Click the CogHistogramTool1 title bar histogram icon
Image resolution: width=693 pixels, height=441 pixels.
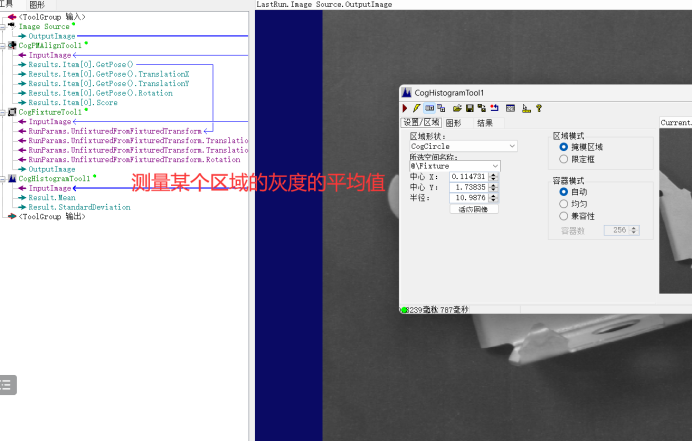click(x=407, y=93)
